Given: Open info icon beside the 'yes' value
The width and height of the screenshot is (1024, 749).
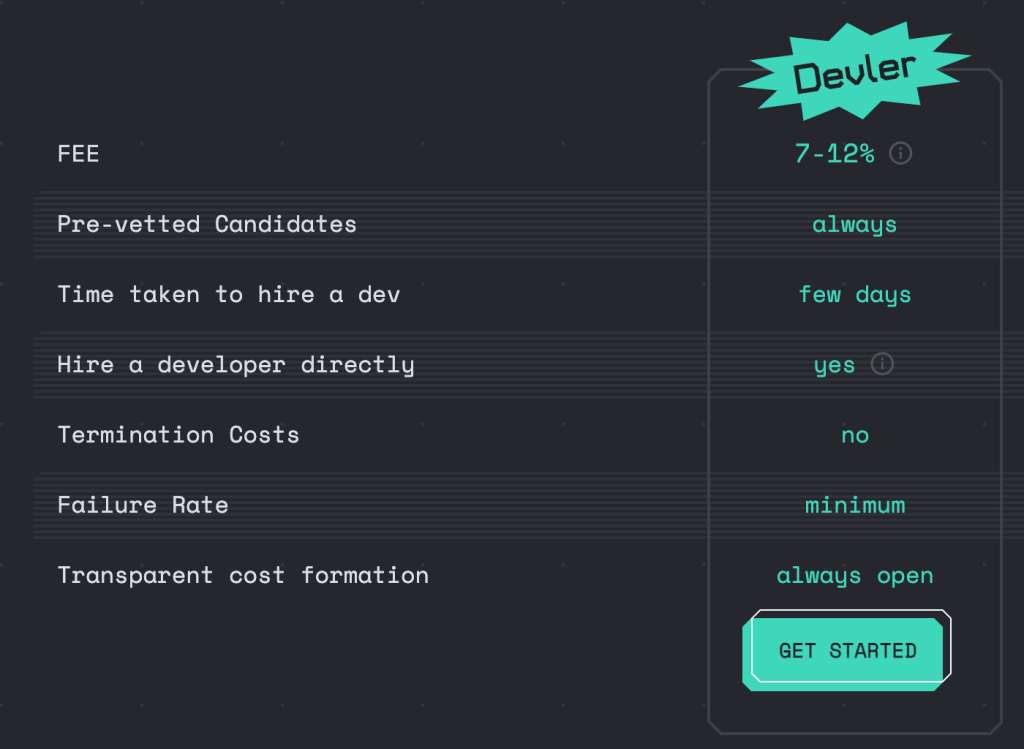Looking at the screenshot, I should point(882,364).
